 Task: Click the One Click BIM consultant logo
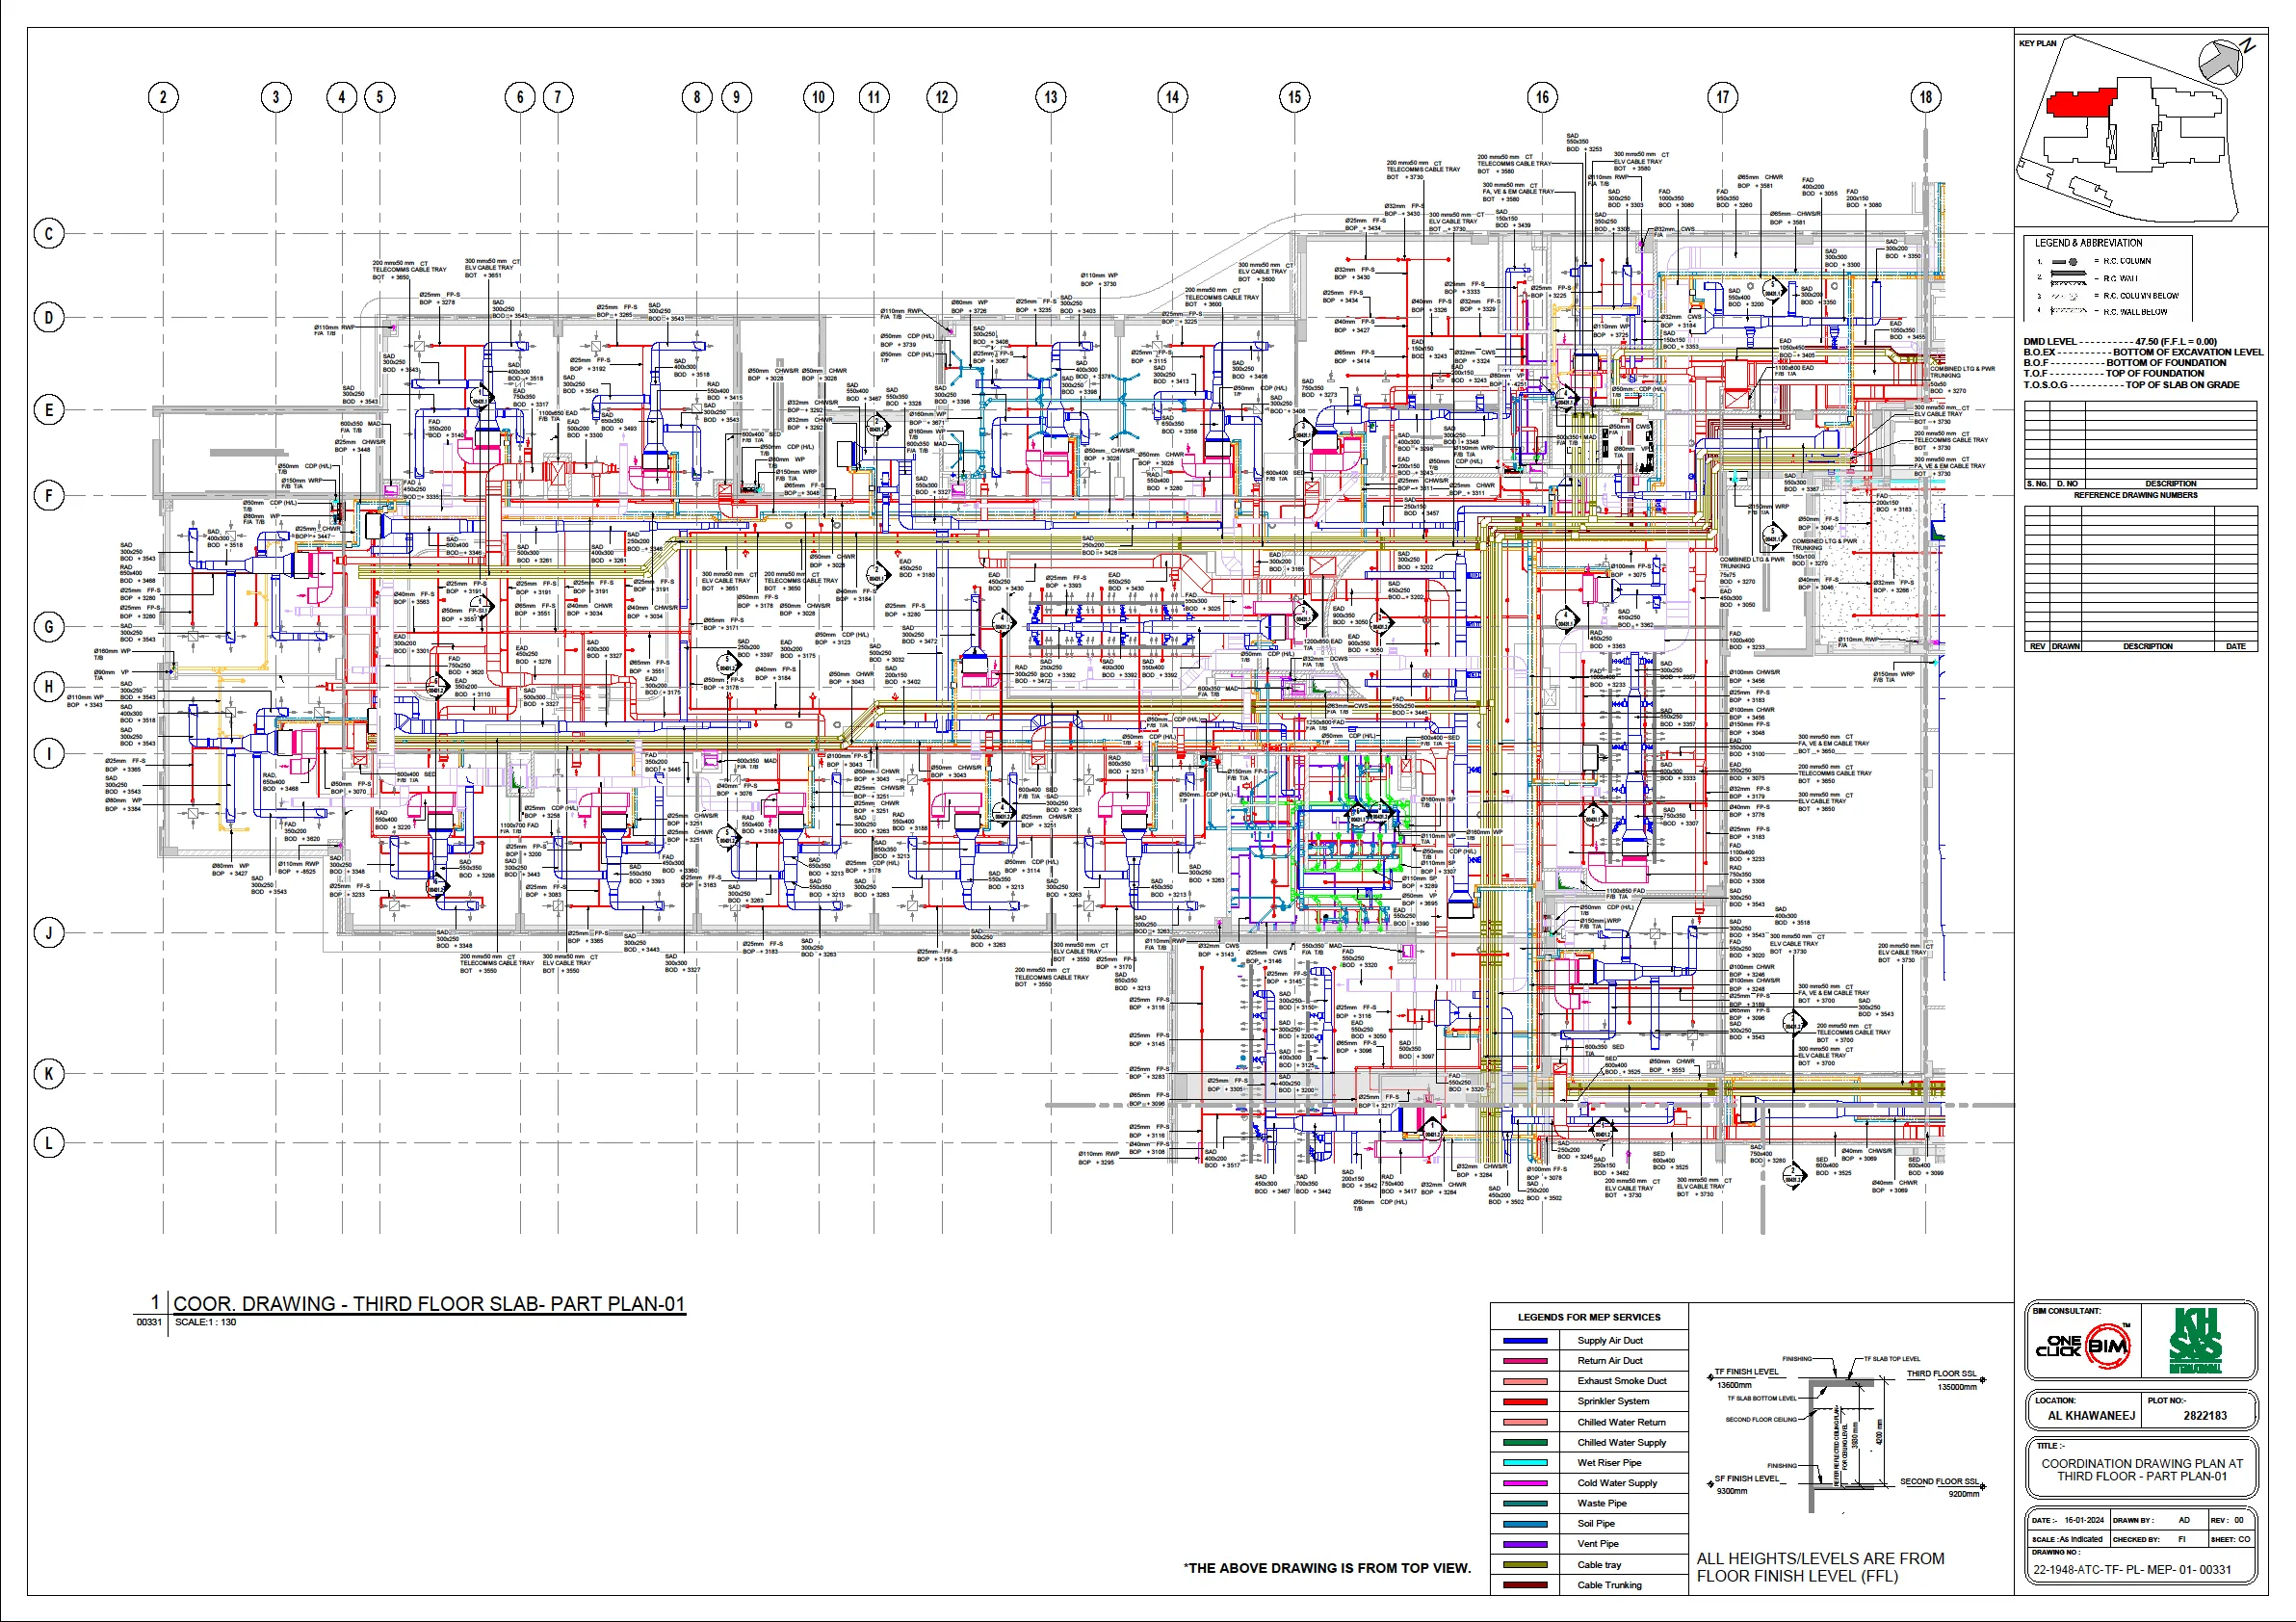(x=2084, y=1346)
